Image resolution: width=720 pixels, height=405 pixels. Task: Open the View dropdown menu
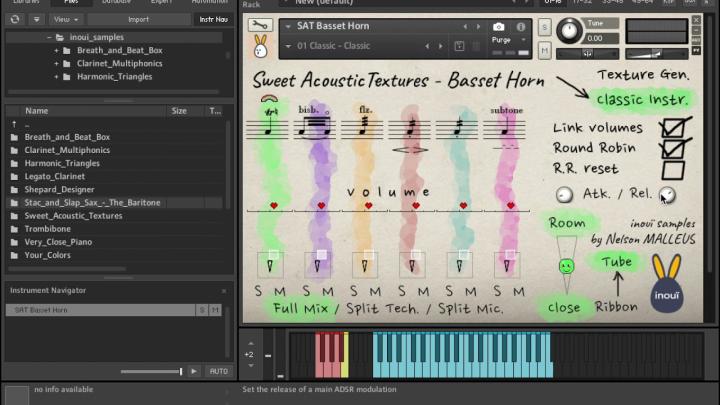pyautogui.click(x=66, y=19)
